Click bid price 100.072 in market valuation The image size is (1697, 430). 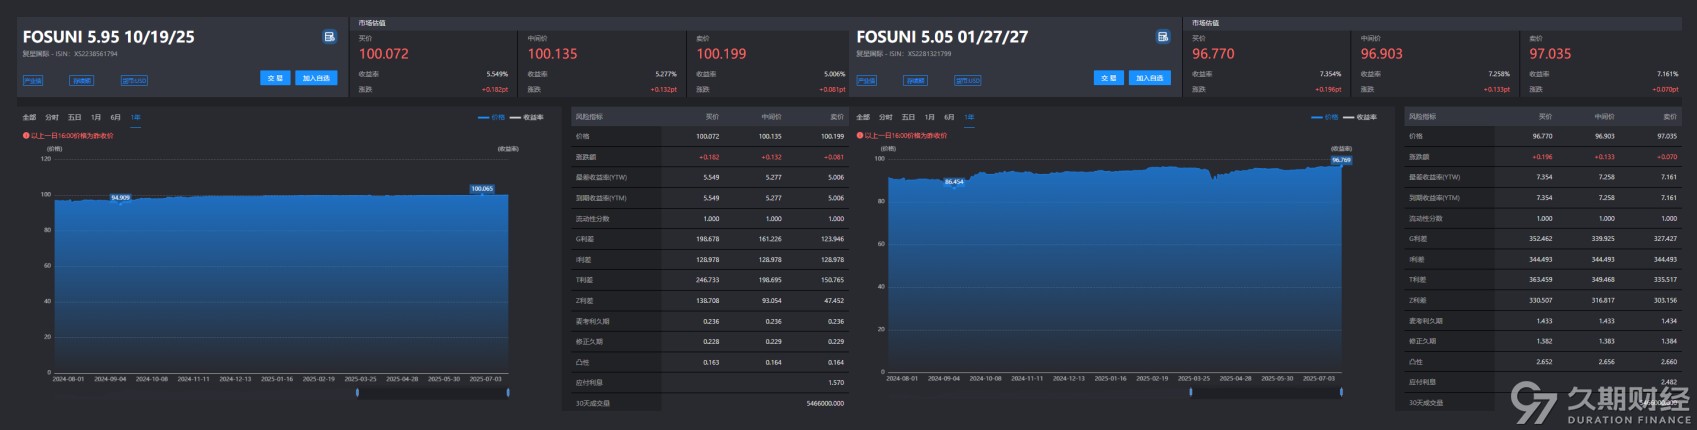click(384, 54)
